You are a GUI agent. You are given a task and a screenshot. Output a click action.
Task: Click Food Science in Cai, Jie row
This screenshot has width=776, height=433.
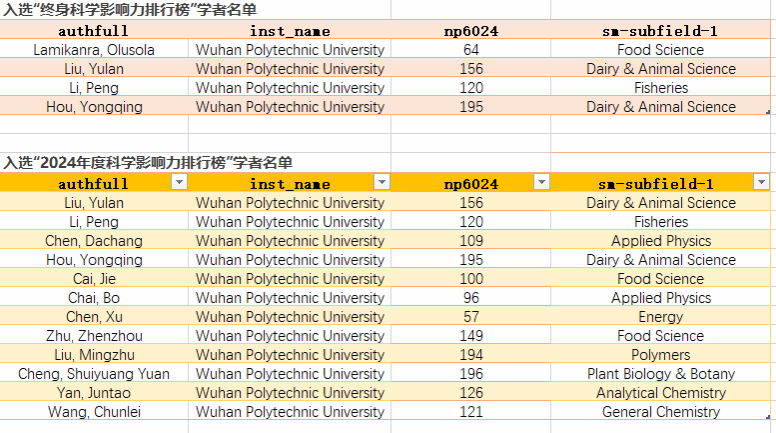click(661, 279)
